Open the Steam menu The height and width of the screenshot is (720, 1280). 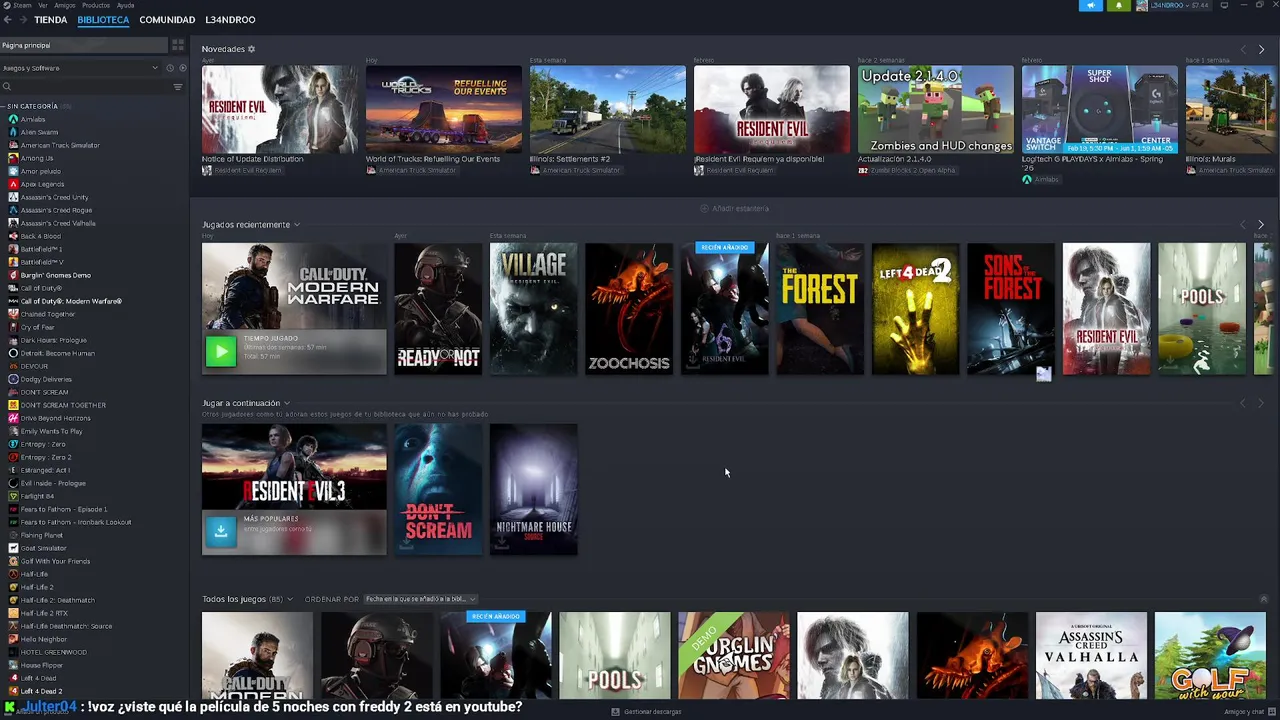(23, 5)
